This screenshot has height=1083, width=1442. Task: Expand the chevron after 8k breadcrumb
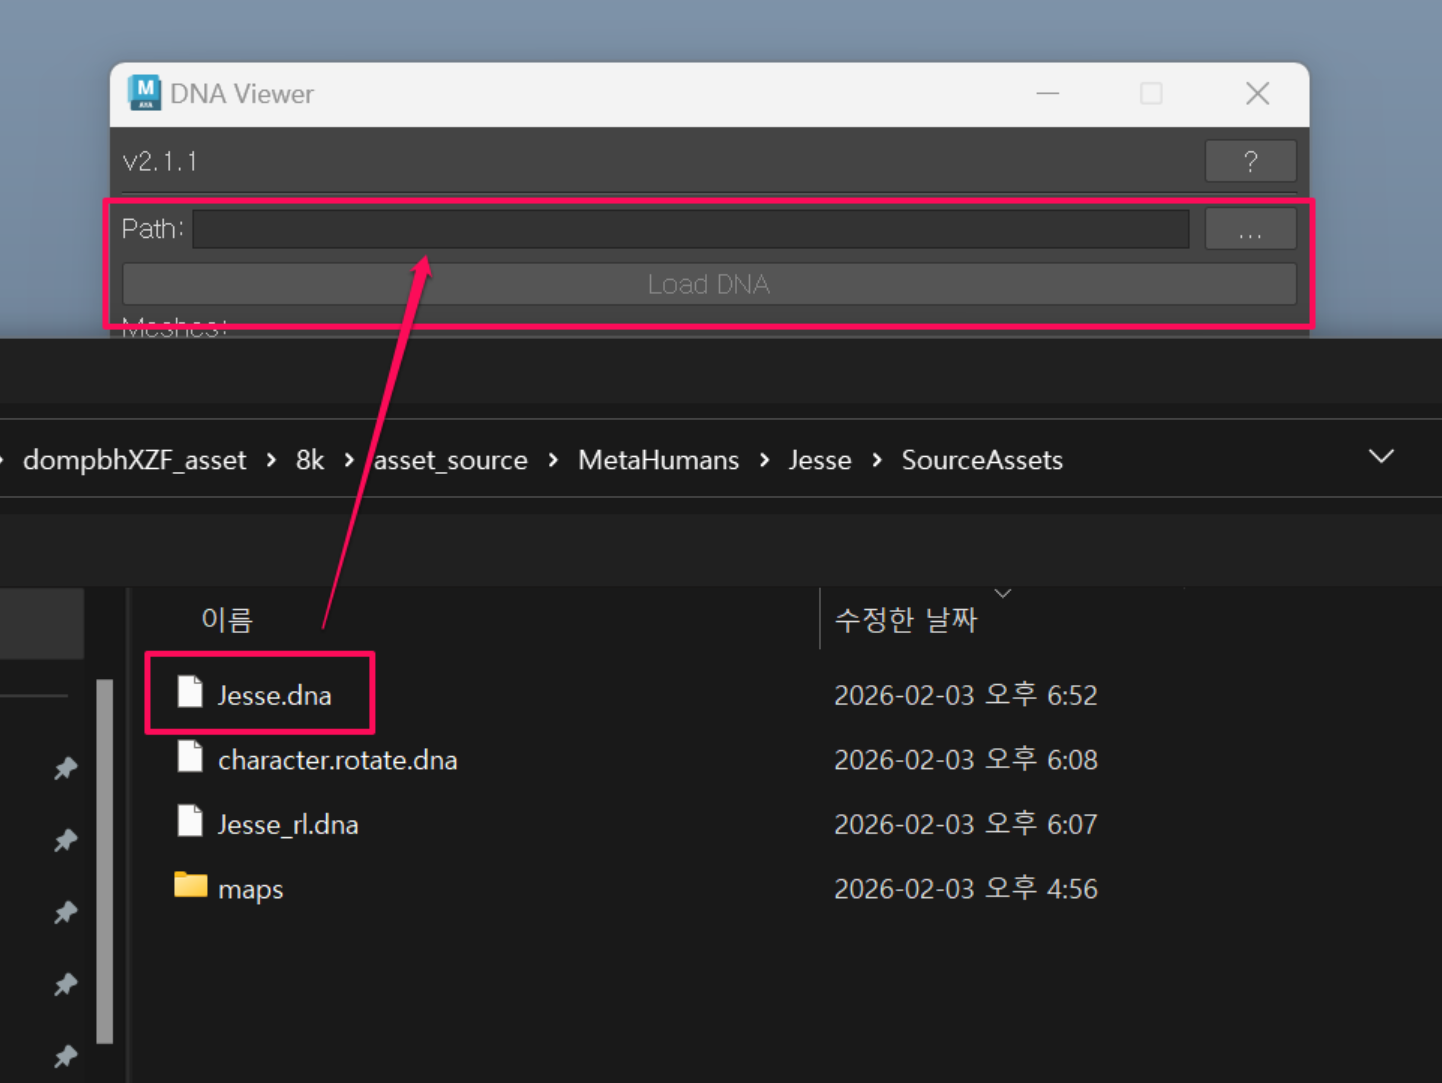click(x=349, y=460)
